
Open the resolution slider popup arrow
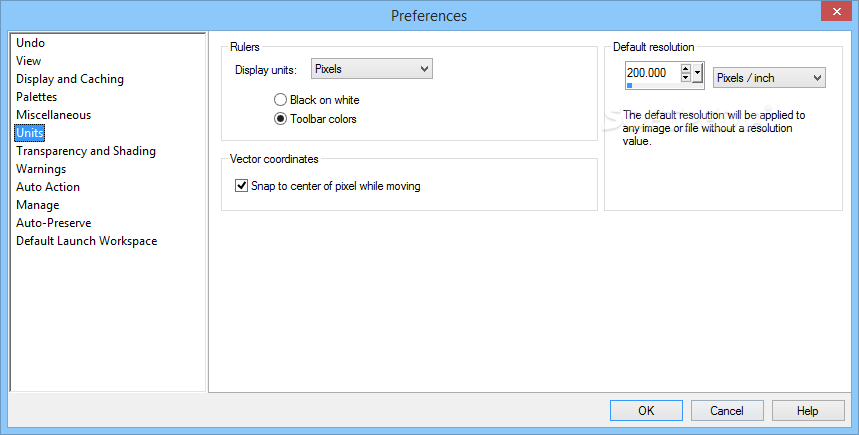click(697, 73)
